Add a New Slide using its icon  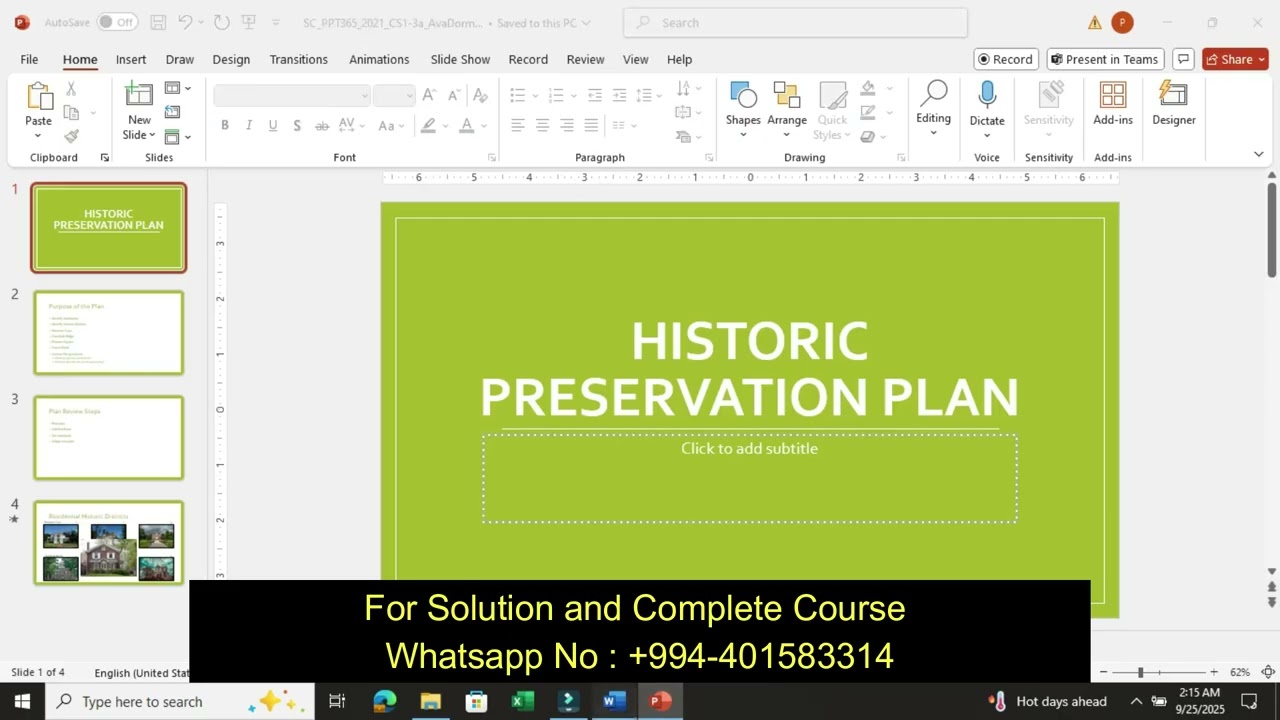(x=139, y=95)
